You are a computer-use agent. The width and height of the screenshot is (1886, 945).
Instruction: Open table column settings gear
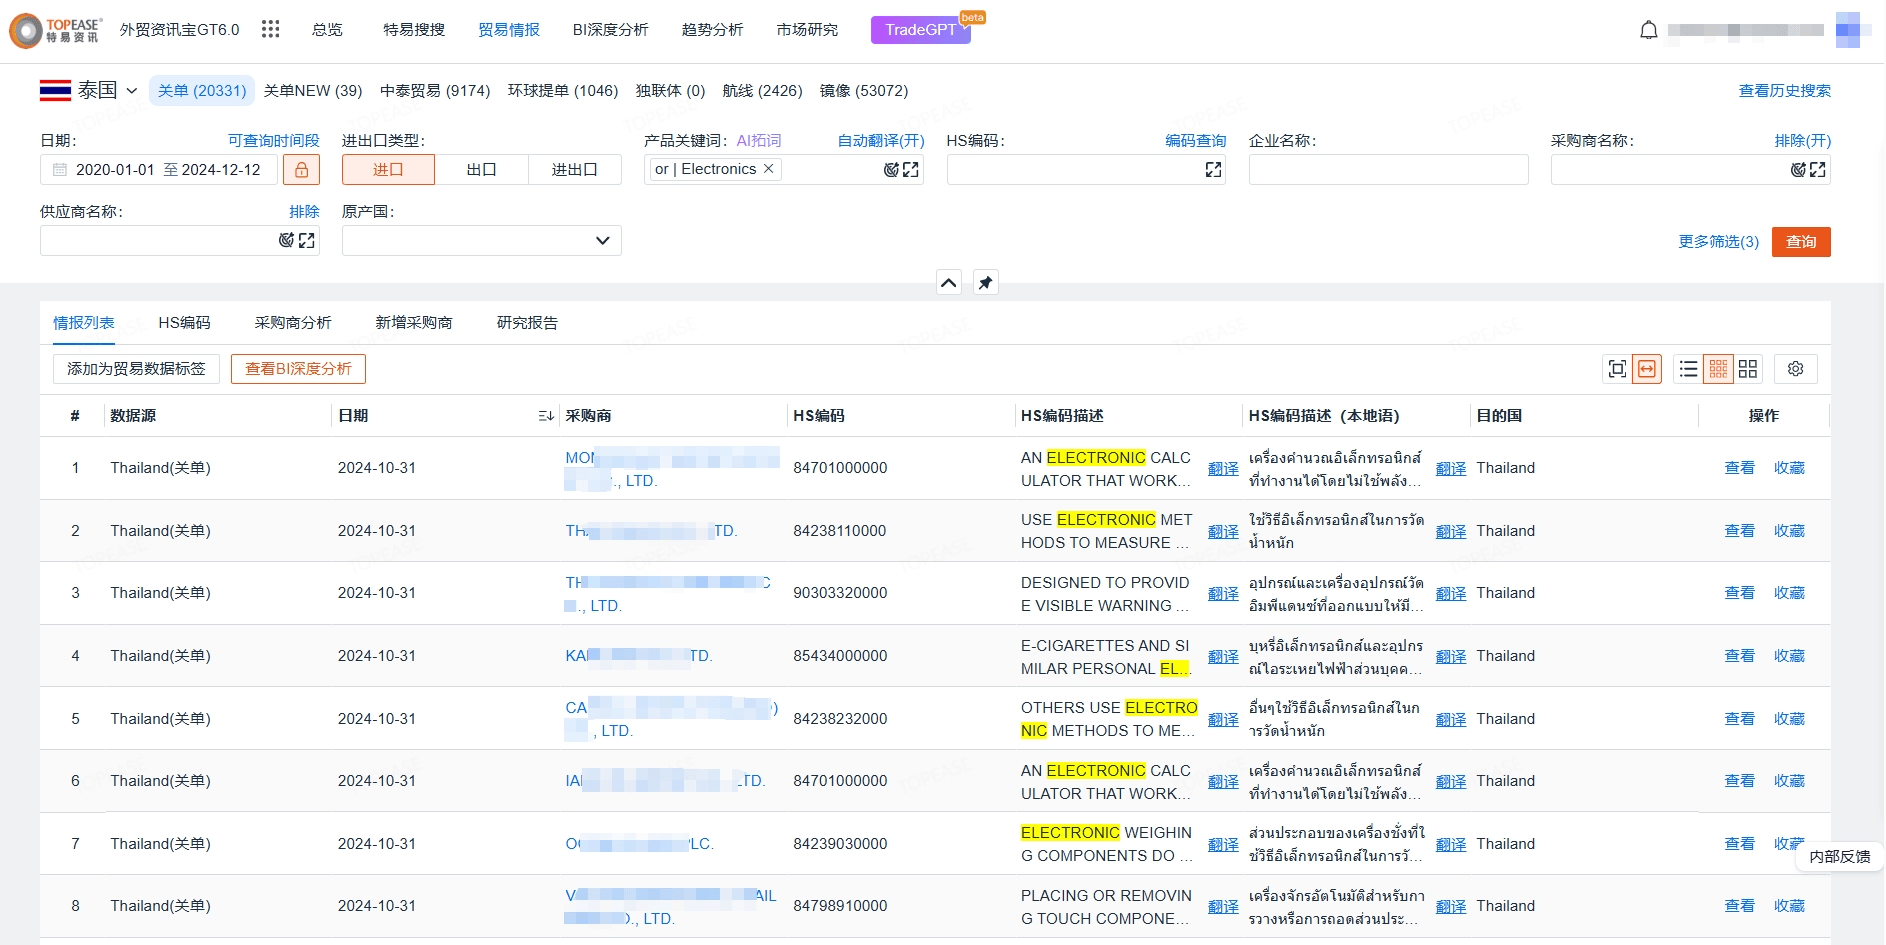(1795, 369)
